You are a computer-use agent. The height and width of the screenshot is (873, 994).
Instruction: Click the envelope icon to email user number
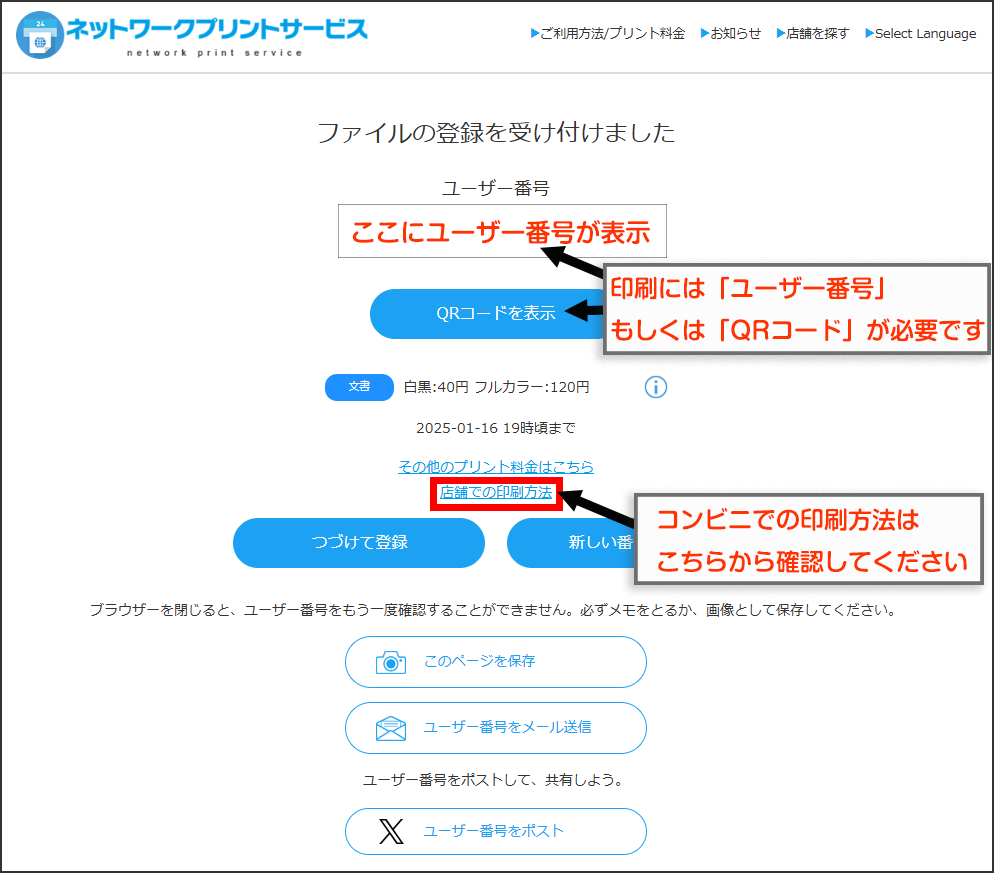click(391, 728)
